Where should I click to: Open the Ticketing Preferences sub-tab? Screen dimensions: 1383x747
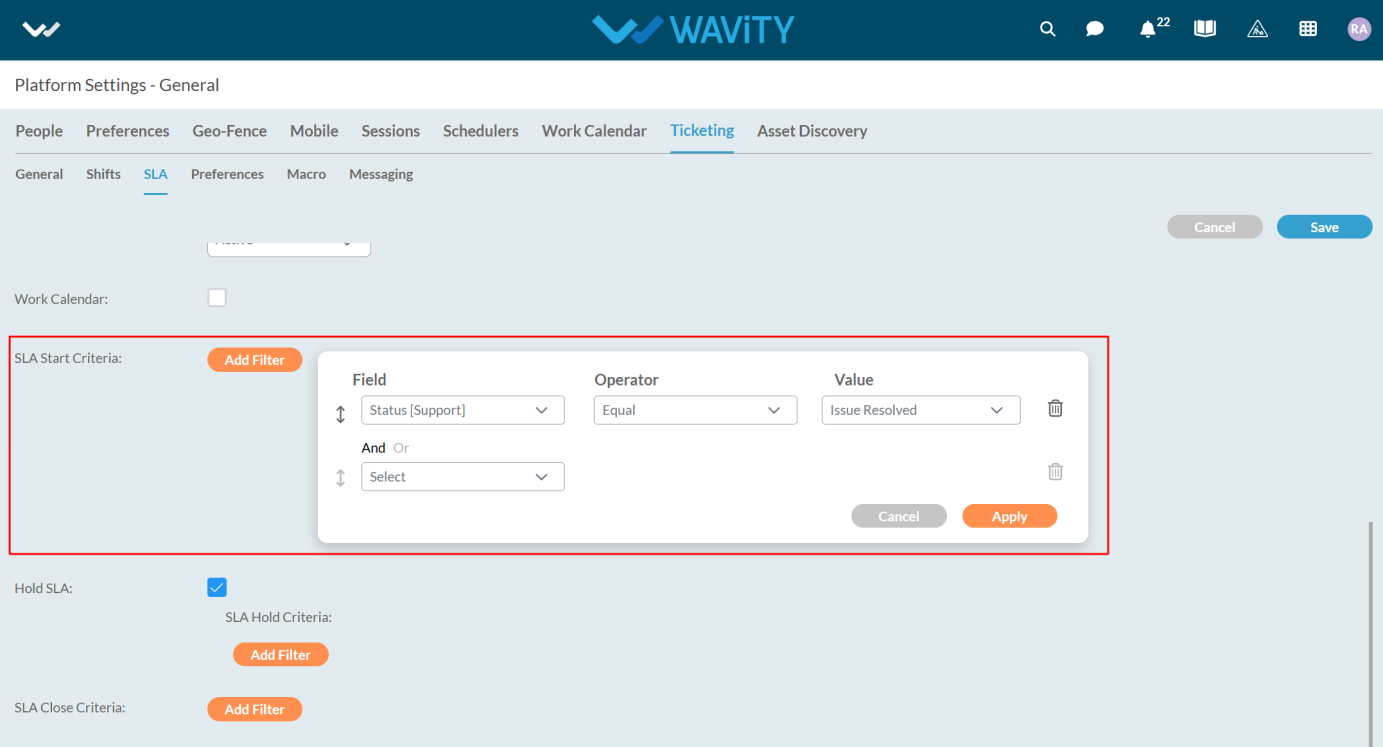[x=227, y=174]
